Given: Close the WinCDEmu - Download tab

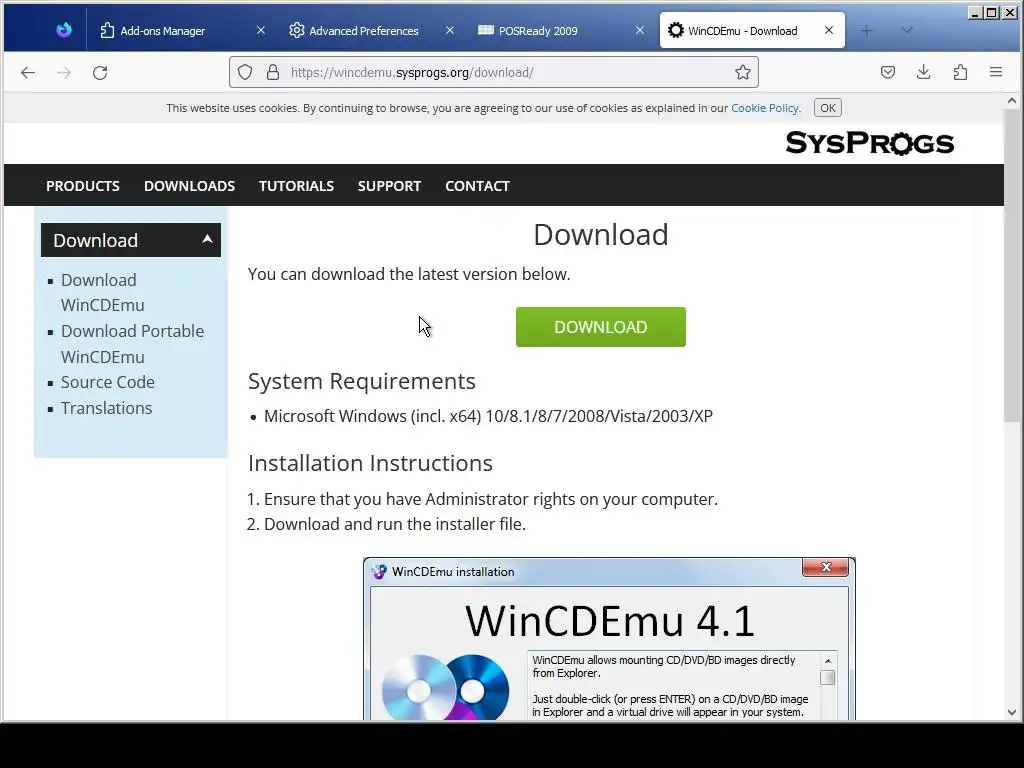Looking at the screenshot, I should (x=829, y=31).
